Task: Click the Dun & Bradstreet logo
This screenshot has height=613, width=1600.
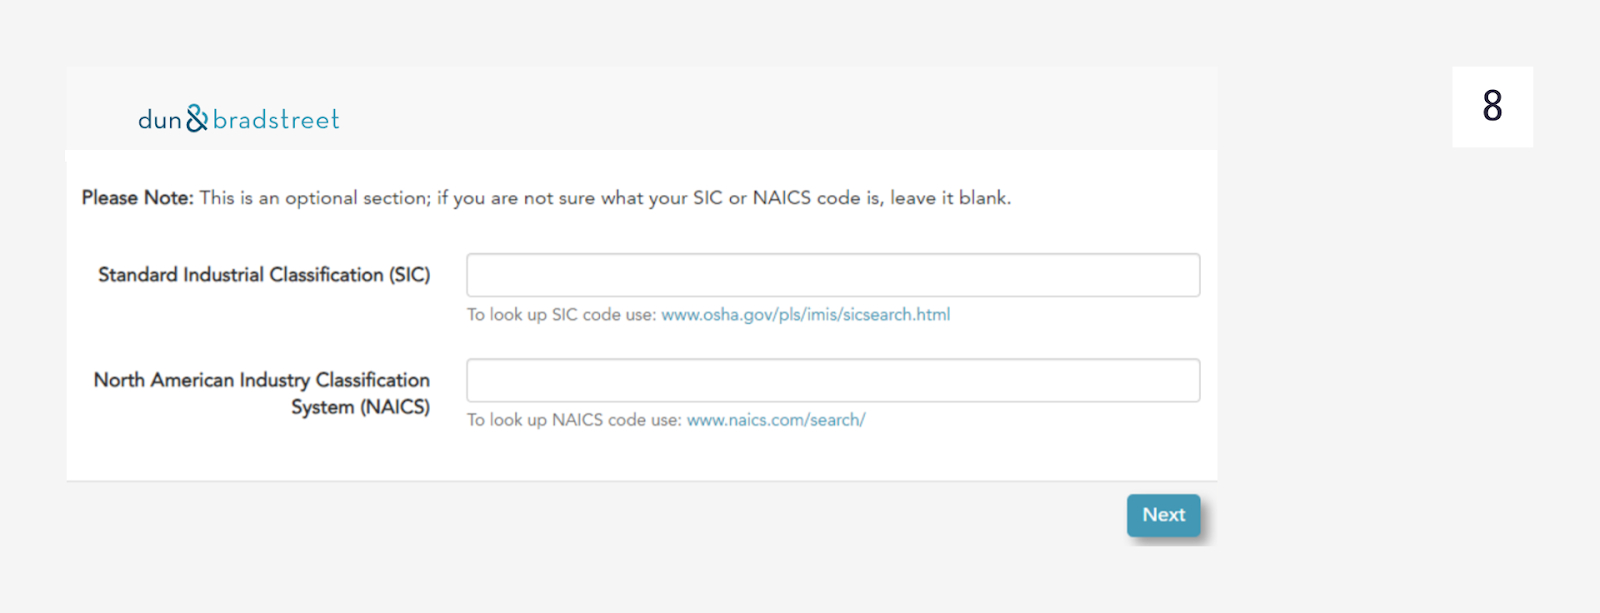Action: [x=238, y=119]
